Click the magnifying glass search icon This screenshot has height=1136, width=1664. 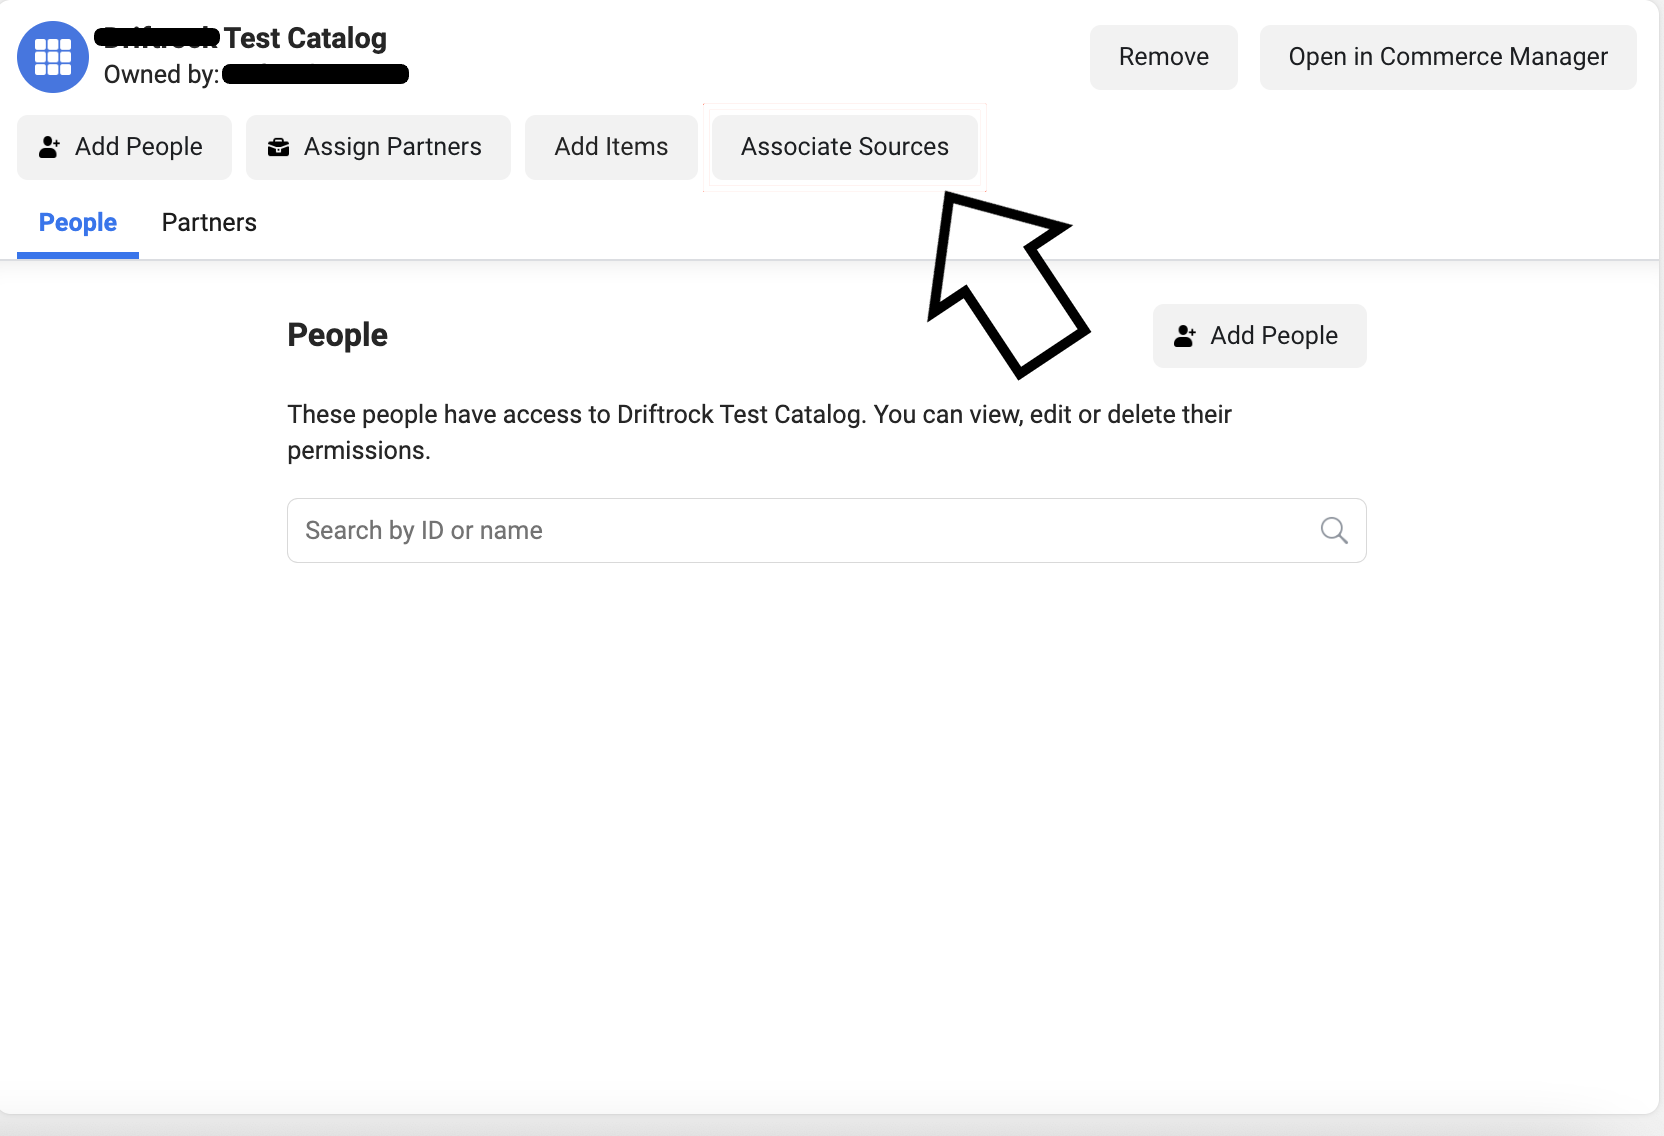click(x=1334, y=530)
